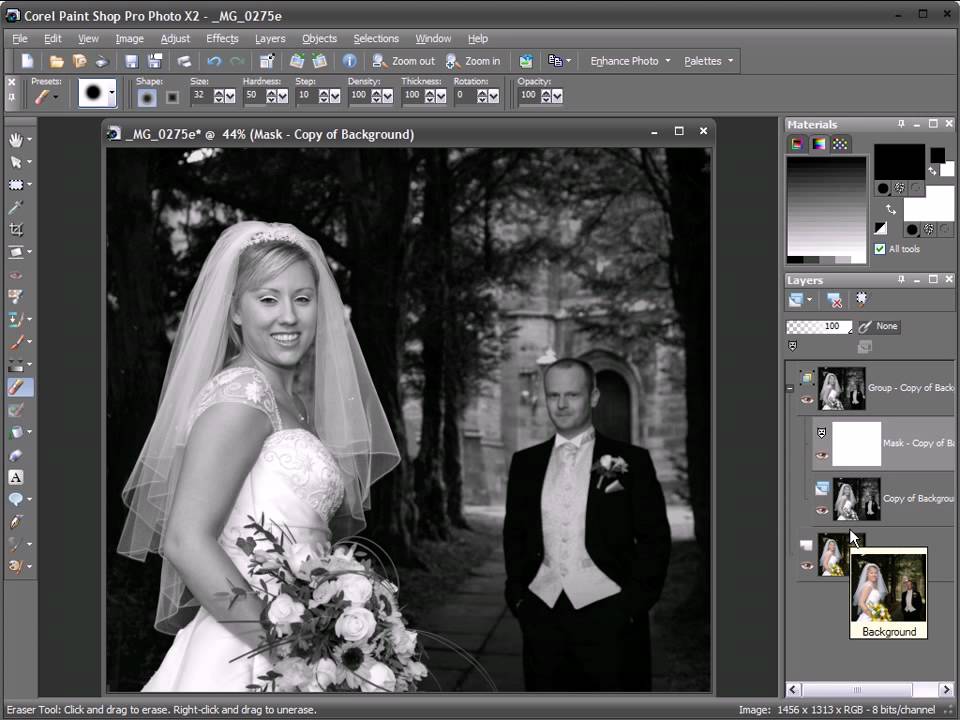Open the Selections menu
Image resolution: width=960 pixels, height=720 pixels.
(376, 39)
